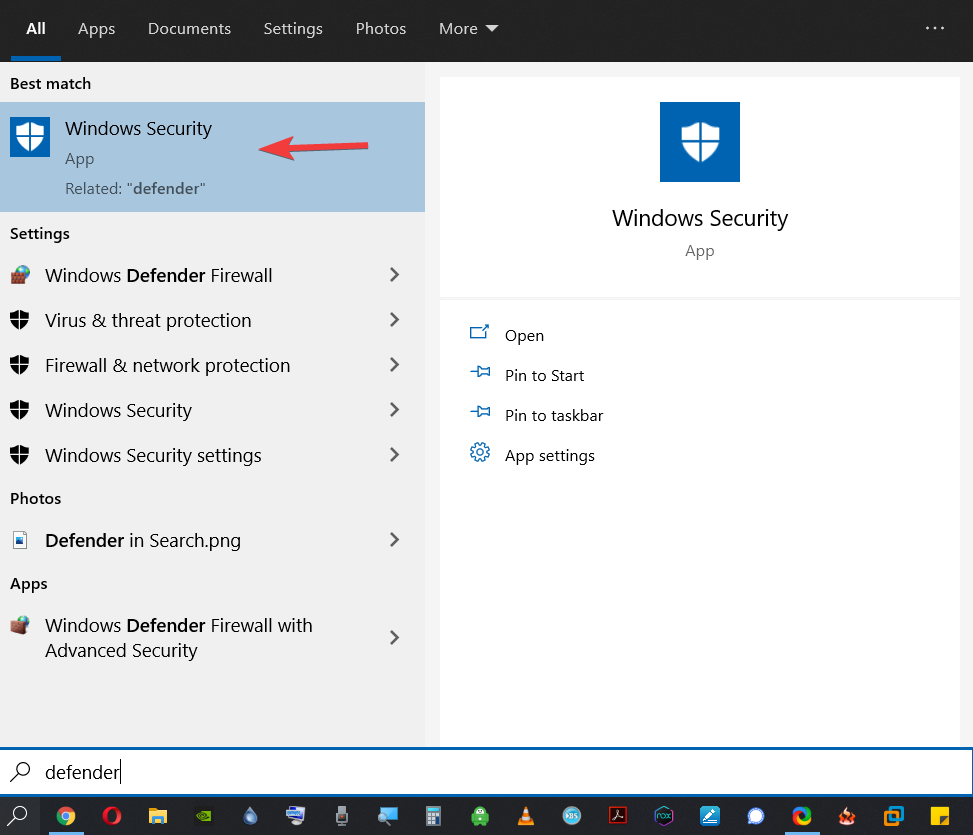Click the Pin to taskbar pin icon
The image size is (973, 835).
pos(480,412)
